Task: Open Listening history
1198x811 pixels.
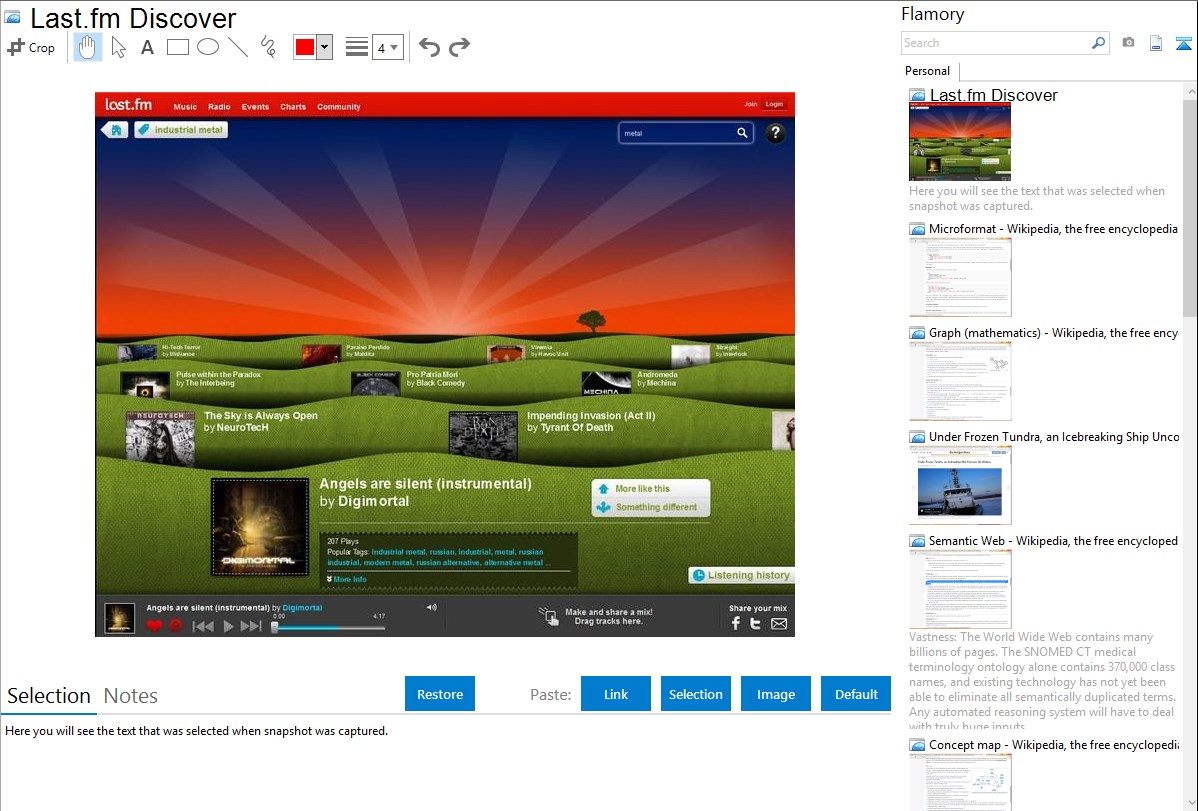Action: click(x=741, y=575)
